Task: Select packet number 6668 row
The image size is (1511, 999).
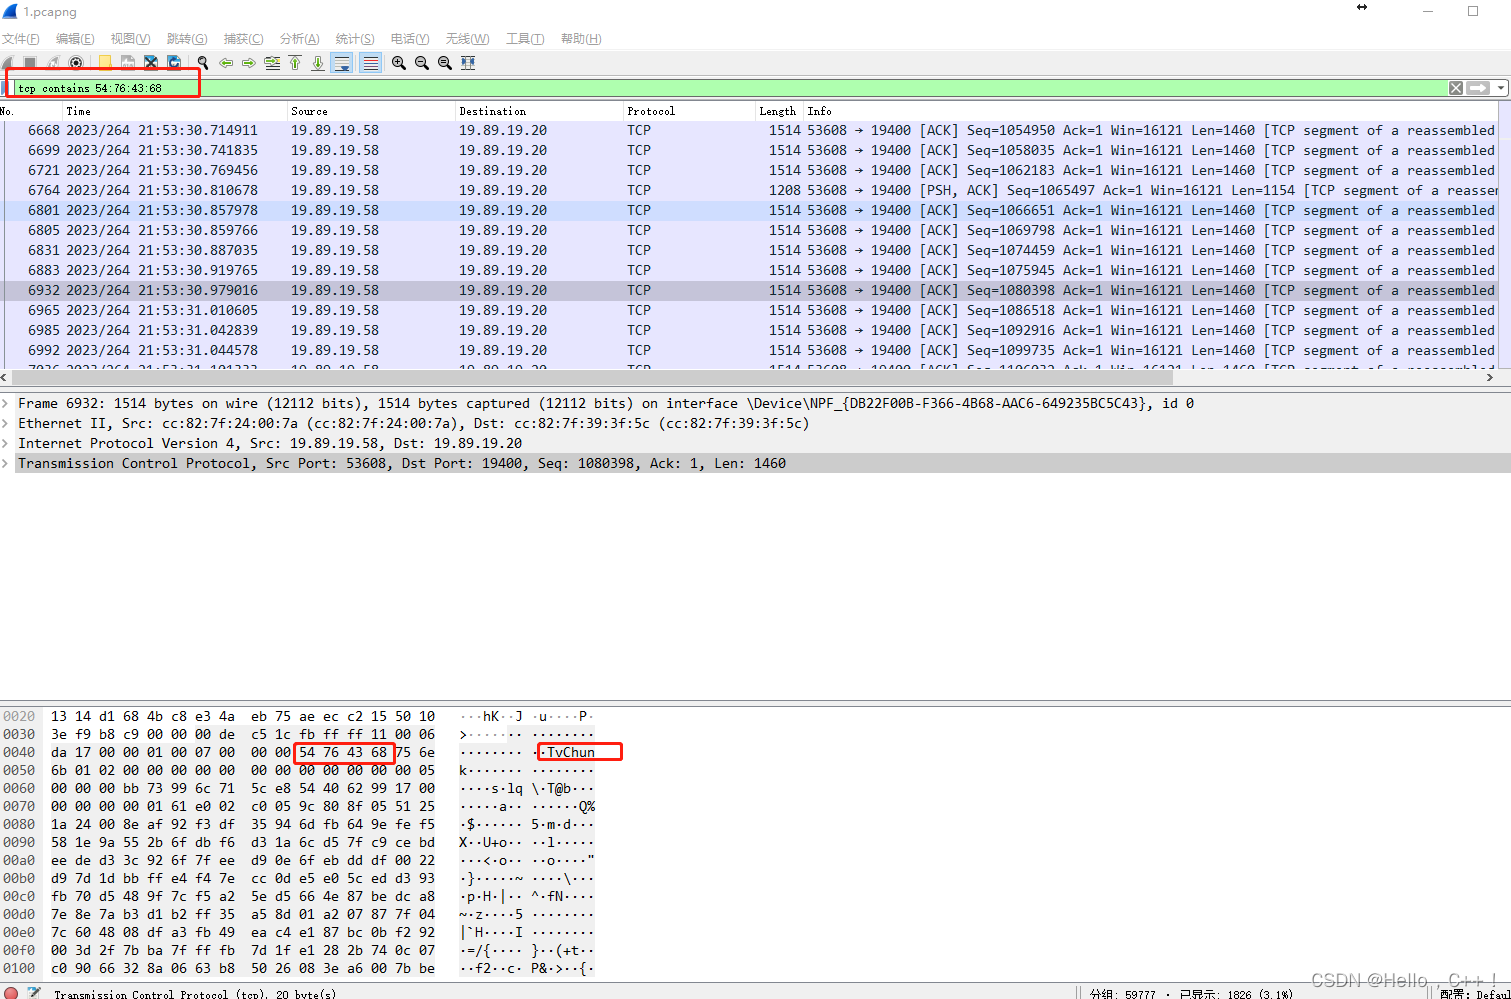Action: tap(748, 130)
